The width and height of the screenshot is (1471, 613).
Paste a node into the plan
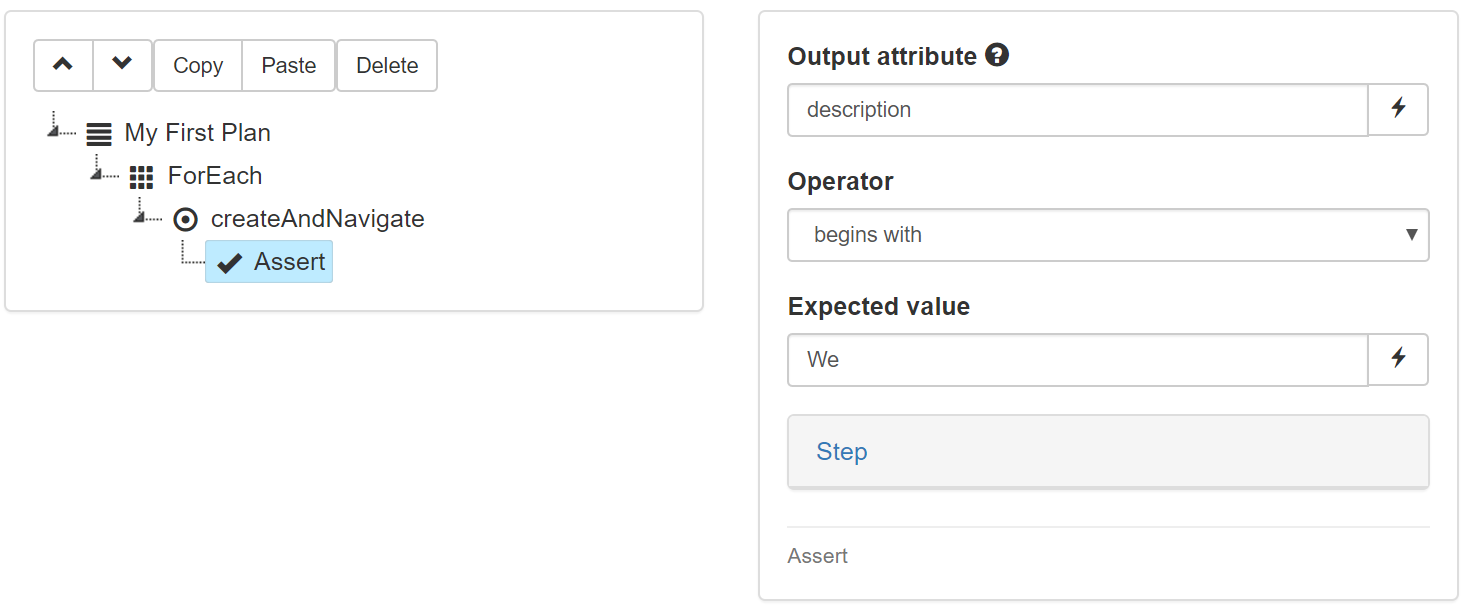click(x=289, y=65)
